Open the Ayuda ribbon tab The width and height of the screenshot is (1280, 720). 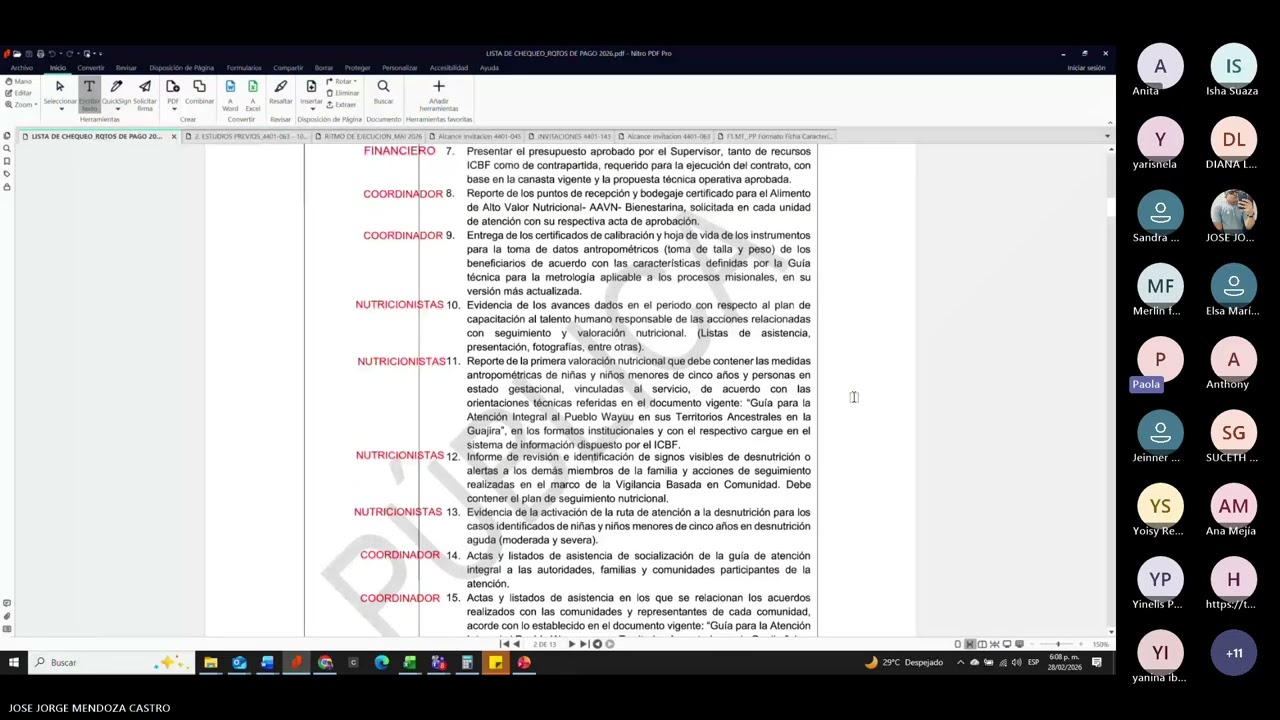pyautogui.click(x=489, y=68)
